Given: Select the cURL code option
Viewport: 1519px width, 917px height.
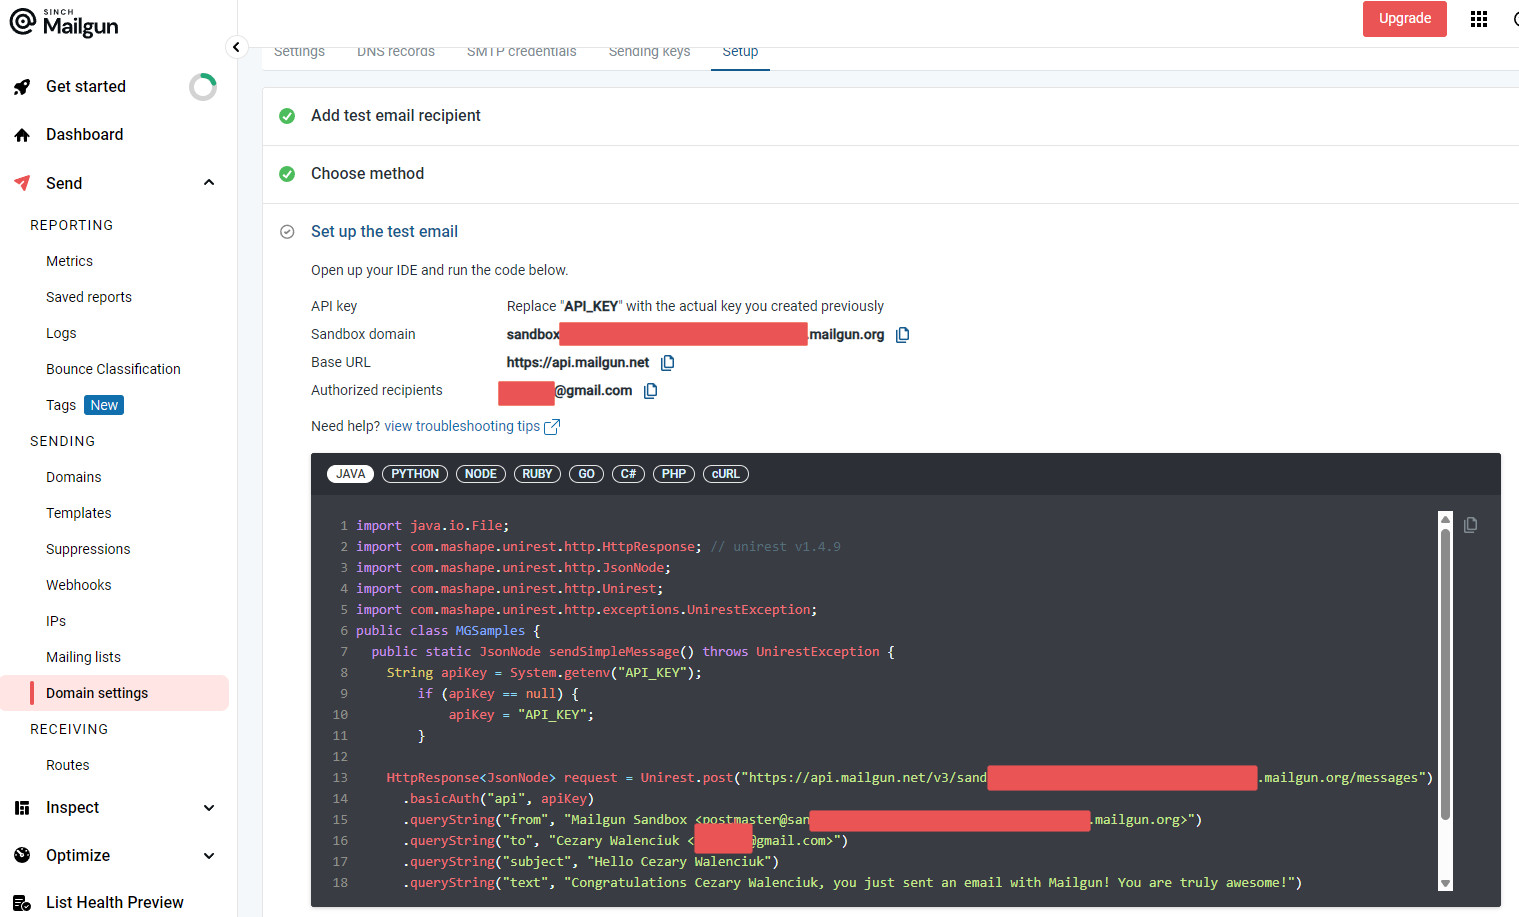Looking at the screenshot, I should pos(726,474).
